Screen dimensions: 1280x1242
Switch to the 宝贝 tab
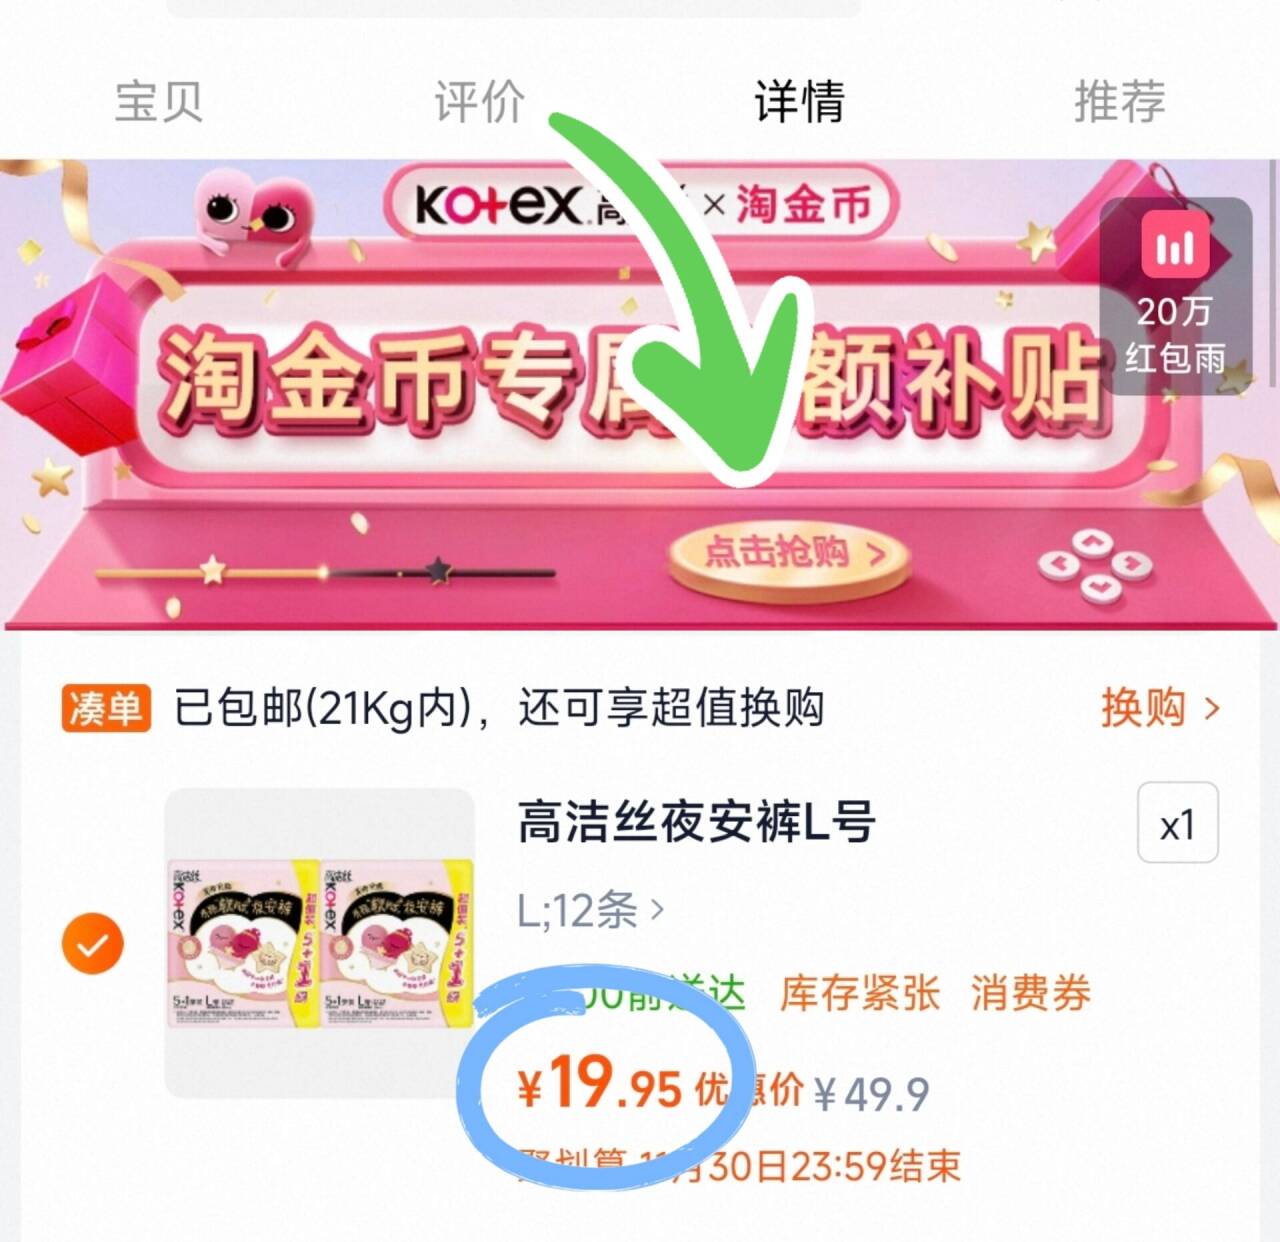[x=159, y=102]
